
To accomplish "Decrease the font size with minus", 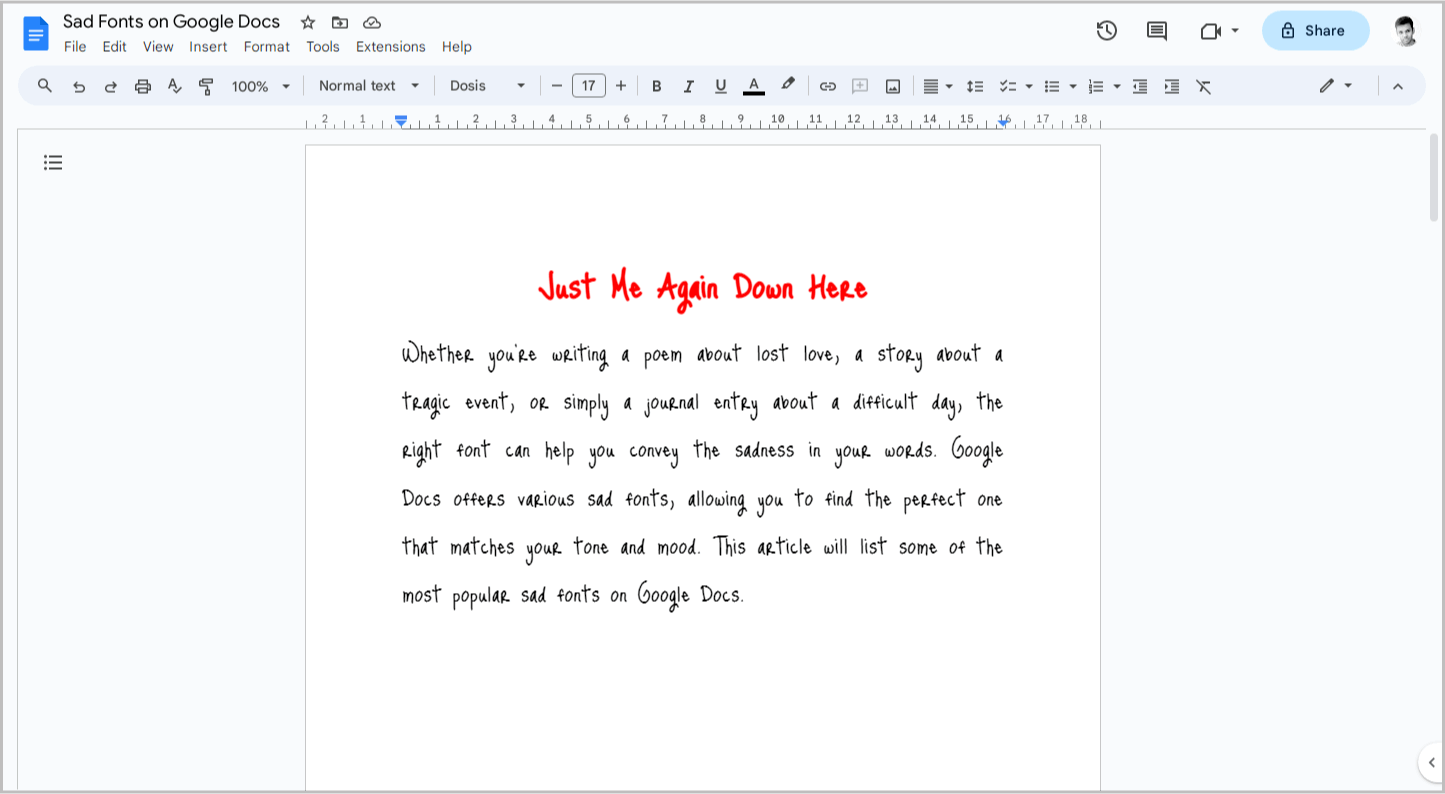I will coord(557,86).
